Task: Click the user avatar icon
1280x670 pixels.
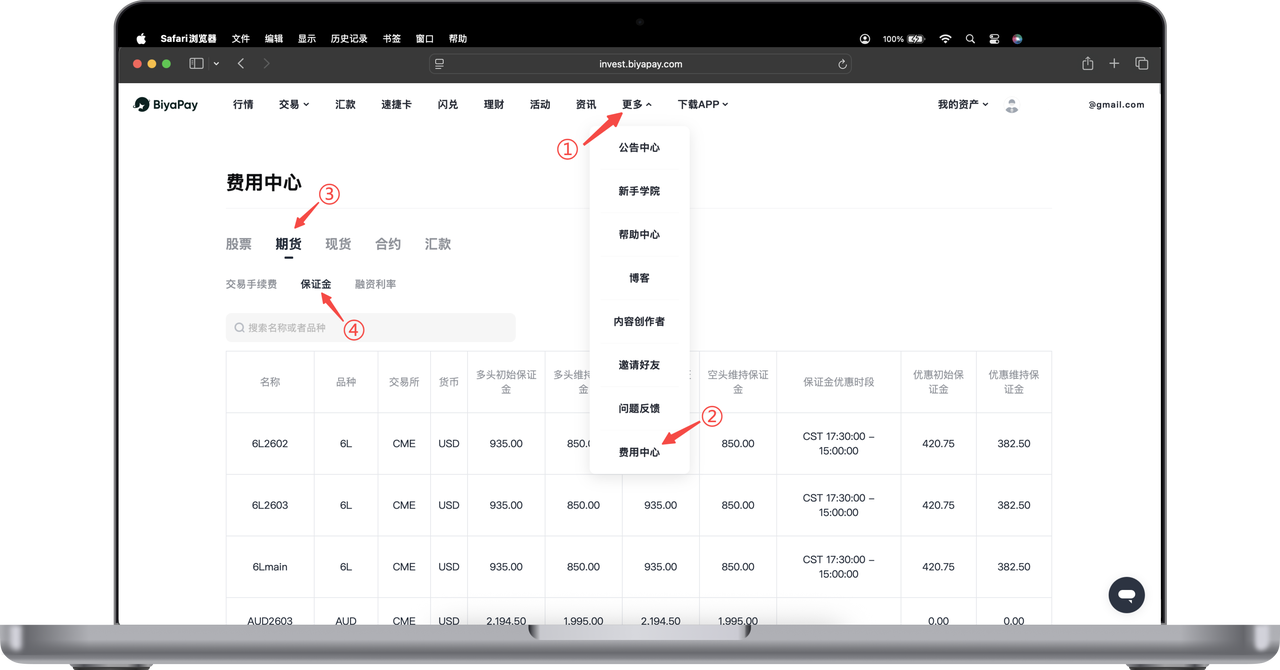Action: click(x=1012, y=105)
